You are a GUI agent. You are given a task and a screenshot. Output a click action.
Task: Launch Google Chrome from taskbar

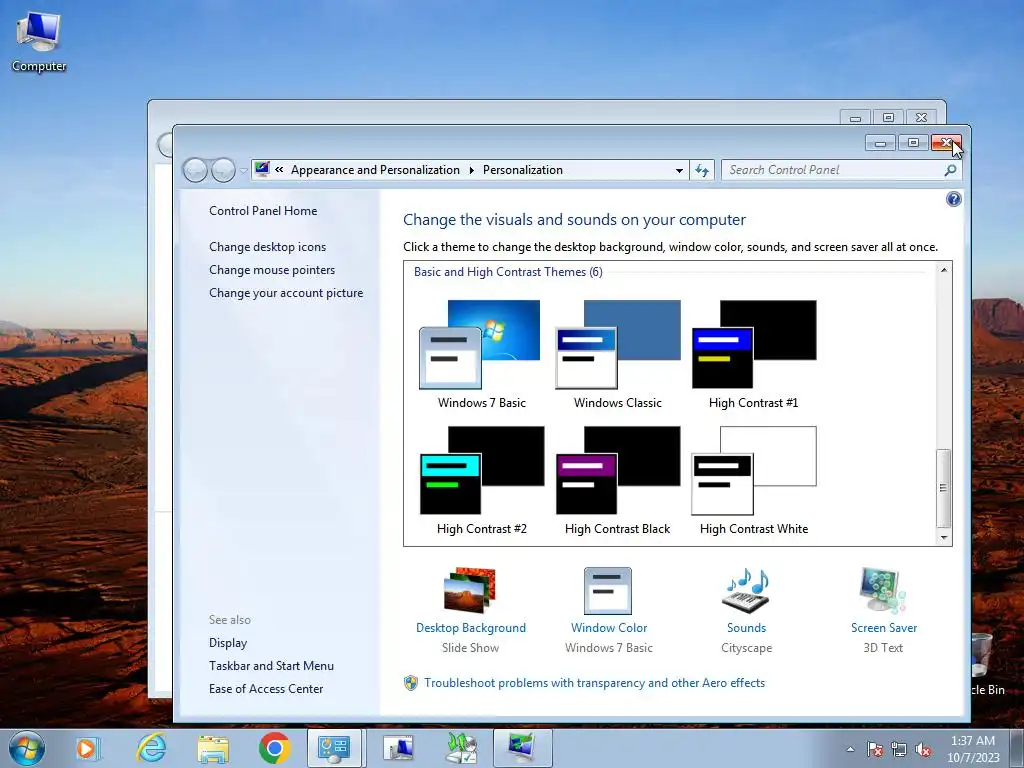274,748
